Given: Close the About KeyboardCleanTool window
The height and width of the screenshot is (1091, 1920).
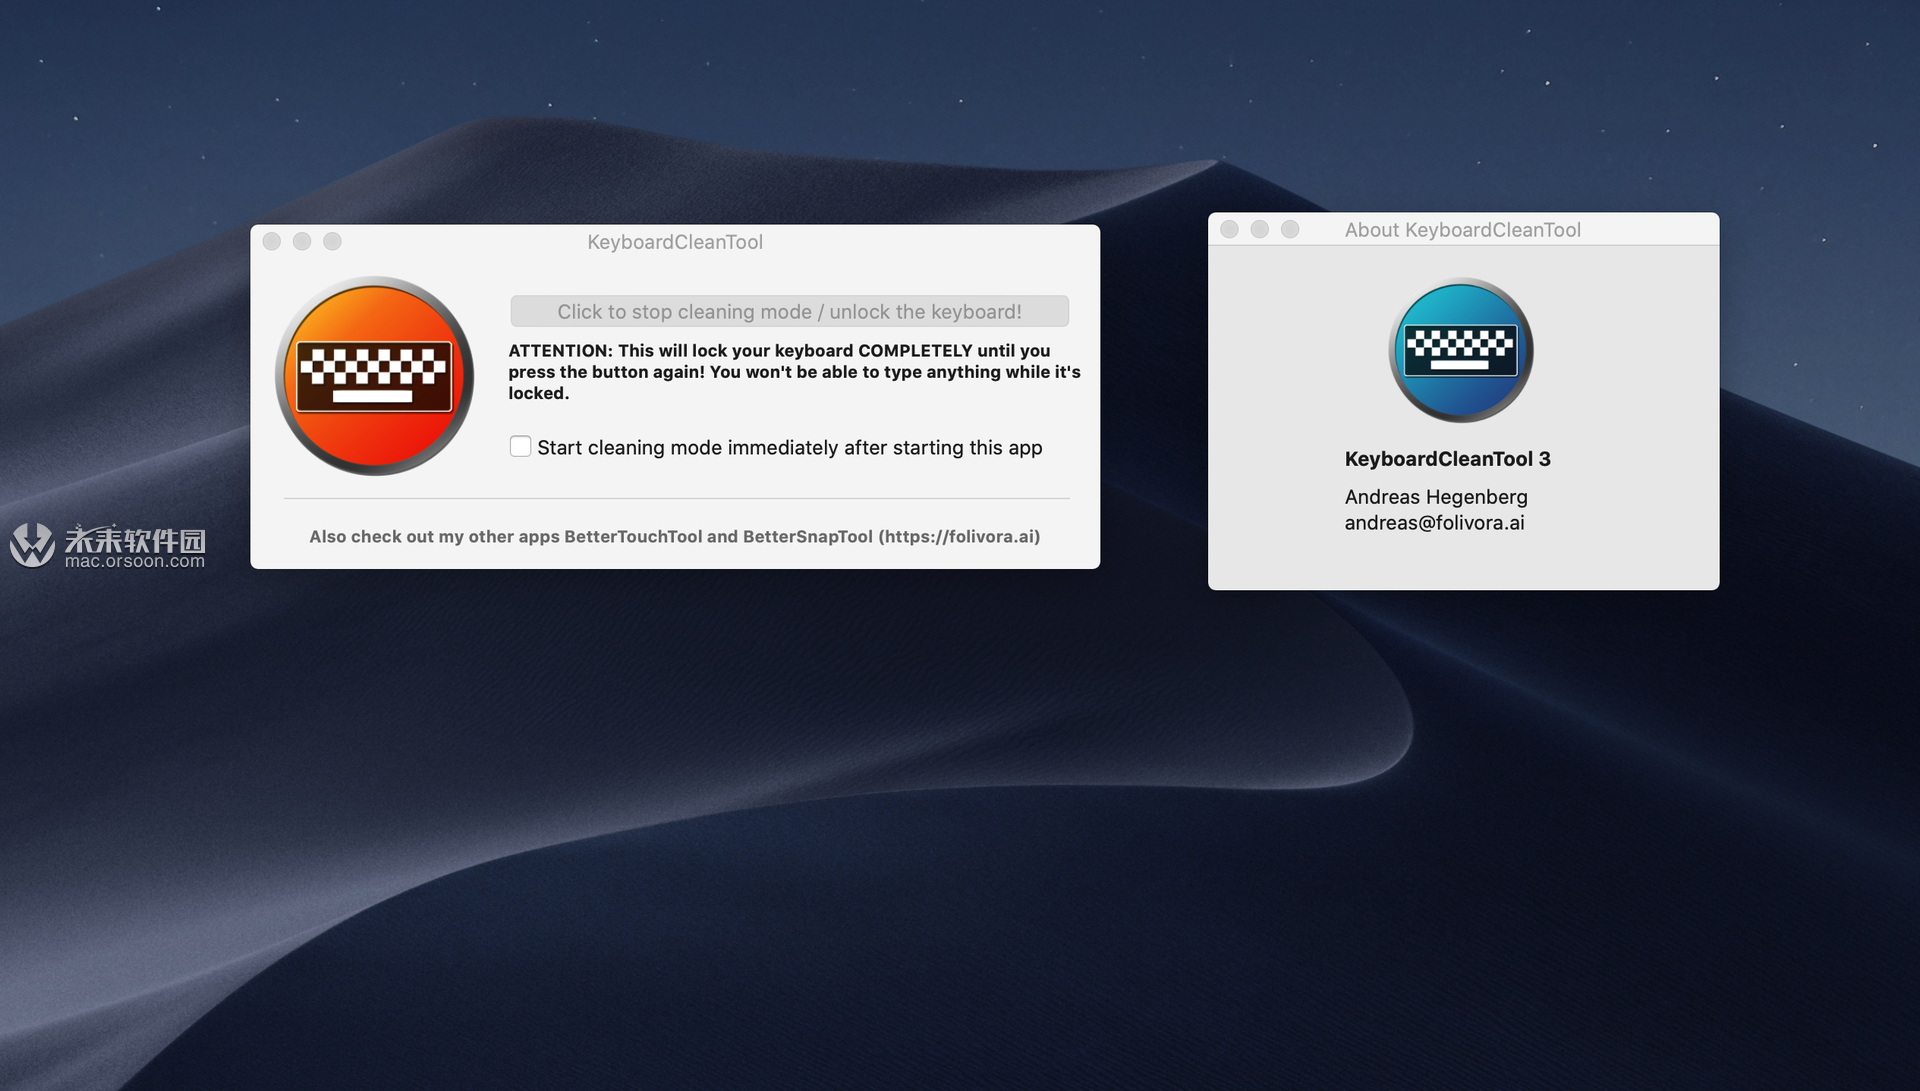Looking at the screenshot, I should (1230, 229).
